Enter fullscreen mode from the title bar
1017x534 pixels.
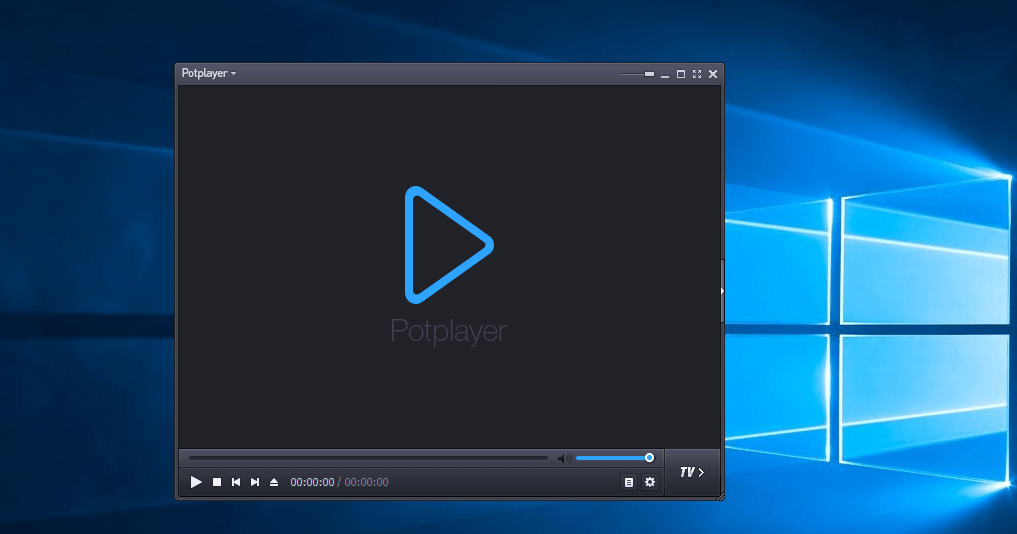pyautogui.click(x=697, y=74)
